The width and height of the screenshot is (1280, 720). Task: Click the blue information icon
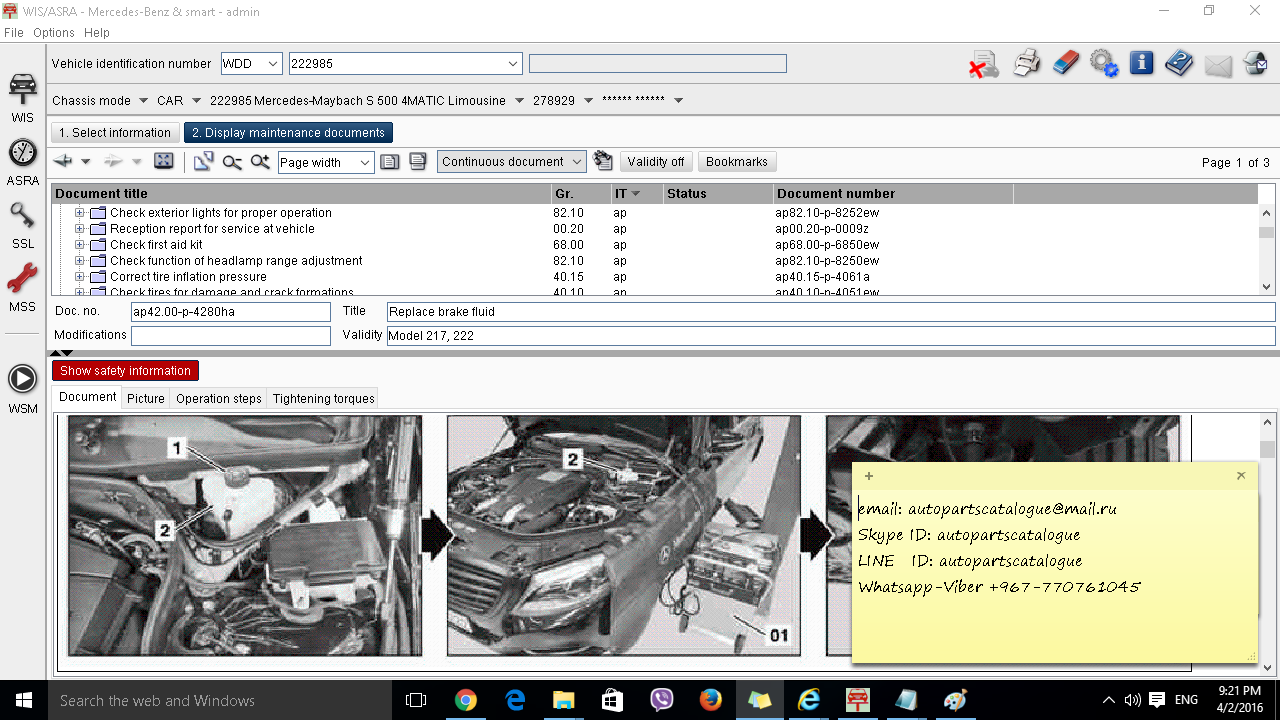(1141, 63)
